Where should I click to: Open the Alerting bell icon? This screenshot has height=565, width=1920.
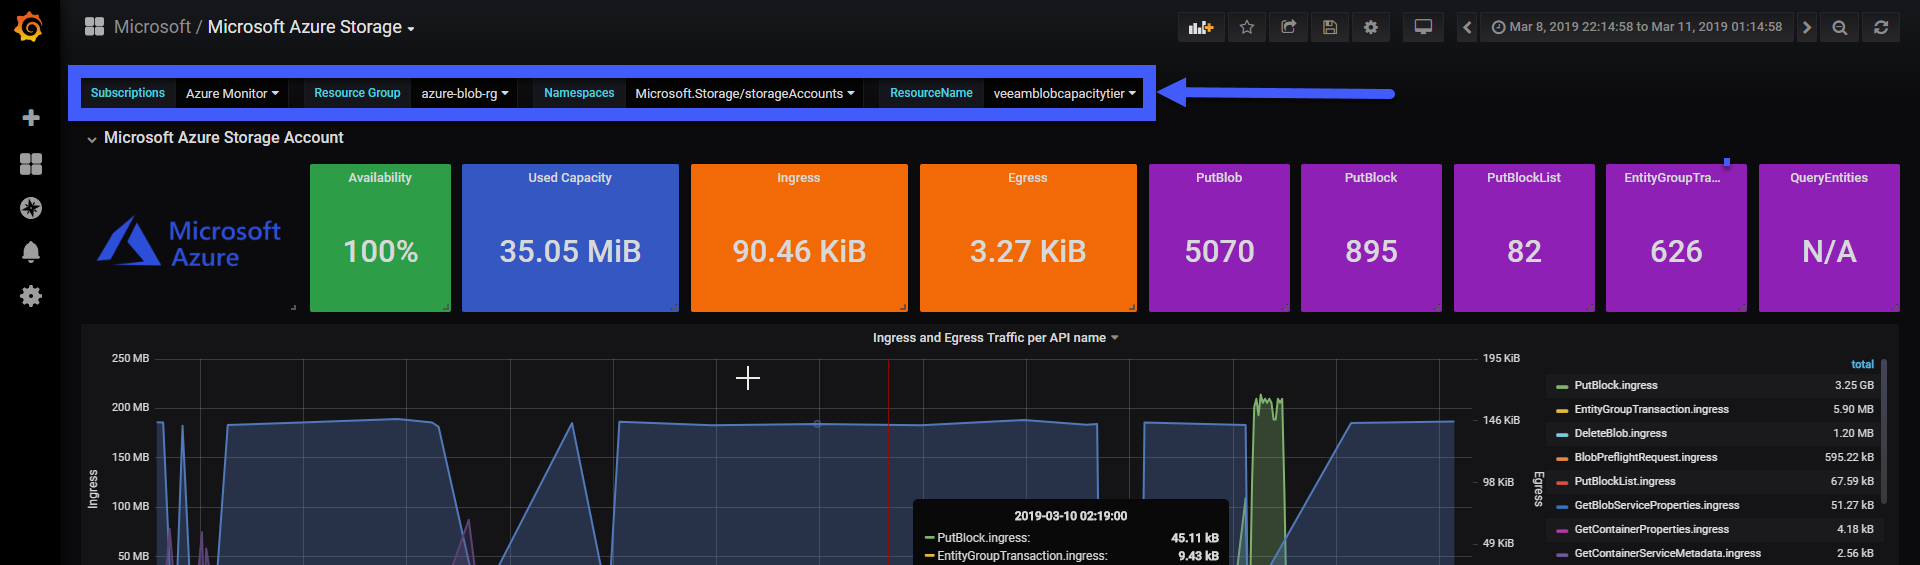coord(31,252)
